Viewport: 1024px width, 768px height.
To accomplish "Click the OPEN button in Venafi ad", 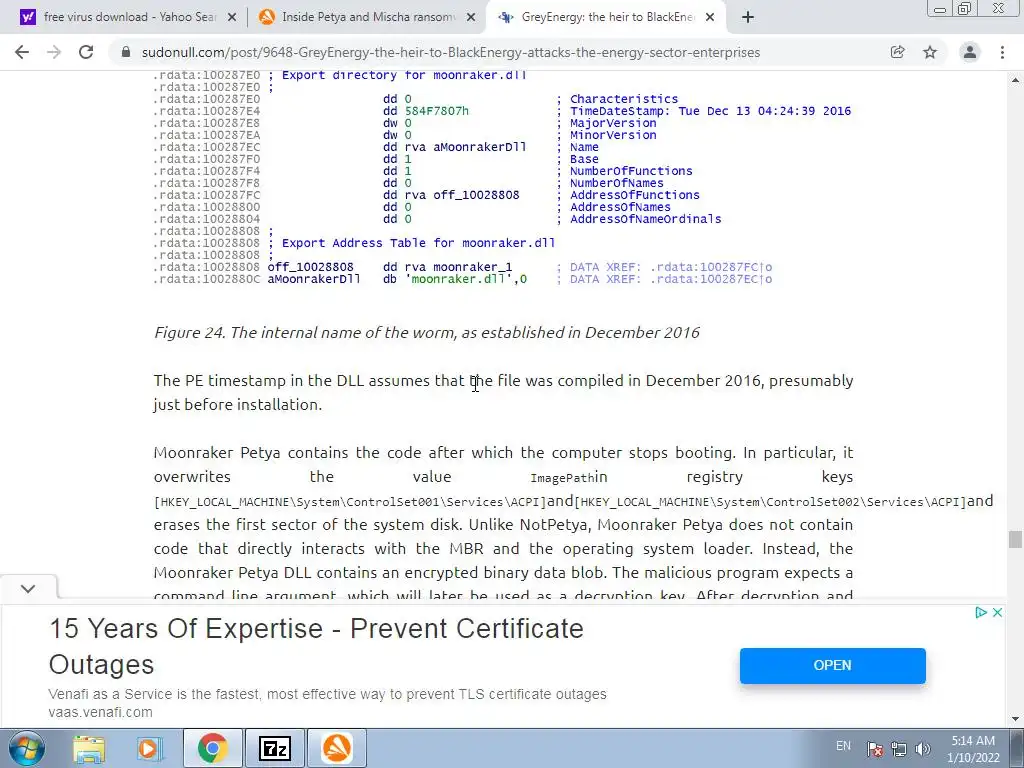I will coord(833,665).
